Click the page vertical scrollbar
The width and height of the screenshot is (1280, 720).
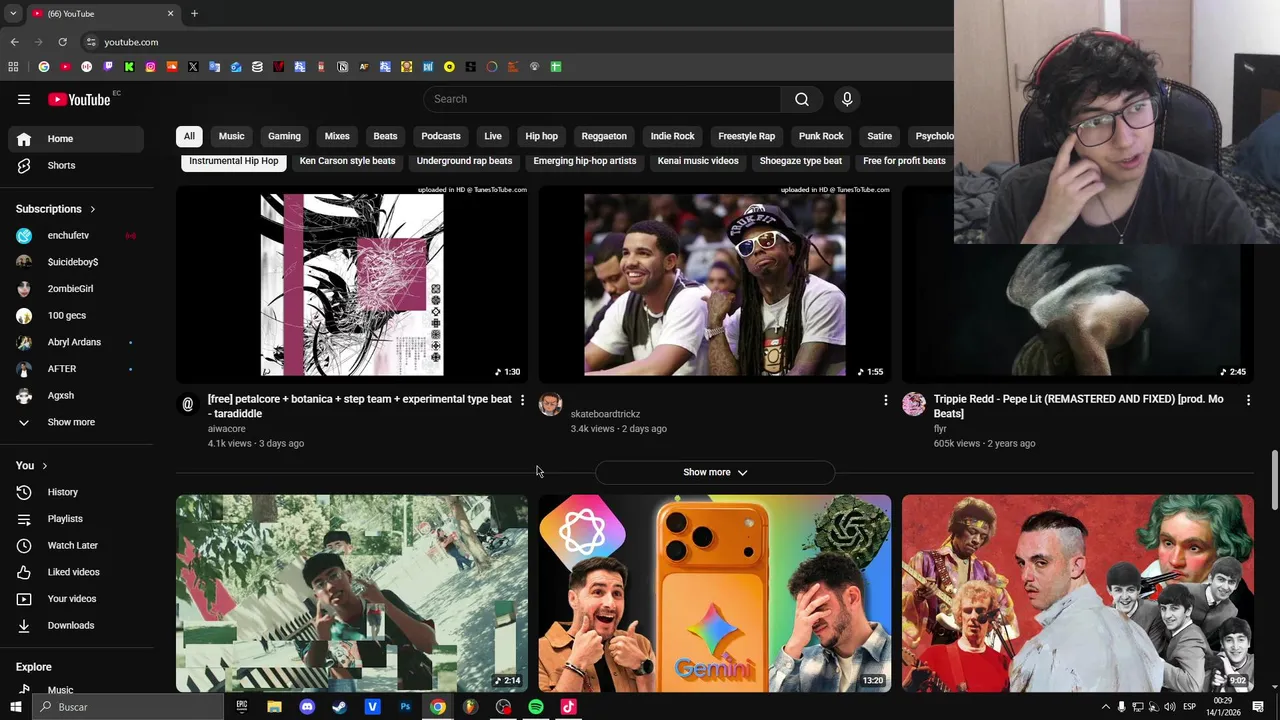[x=1274, y=480]
